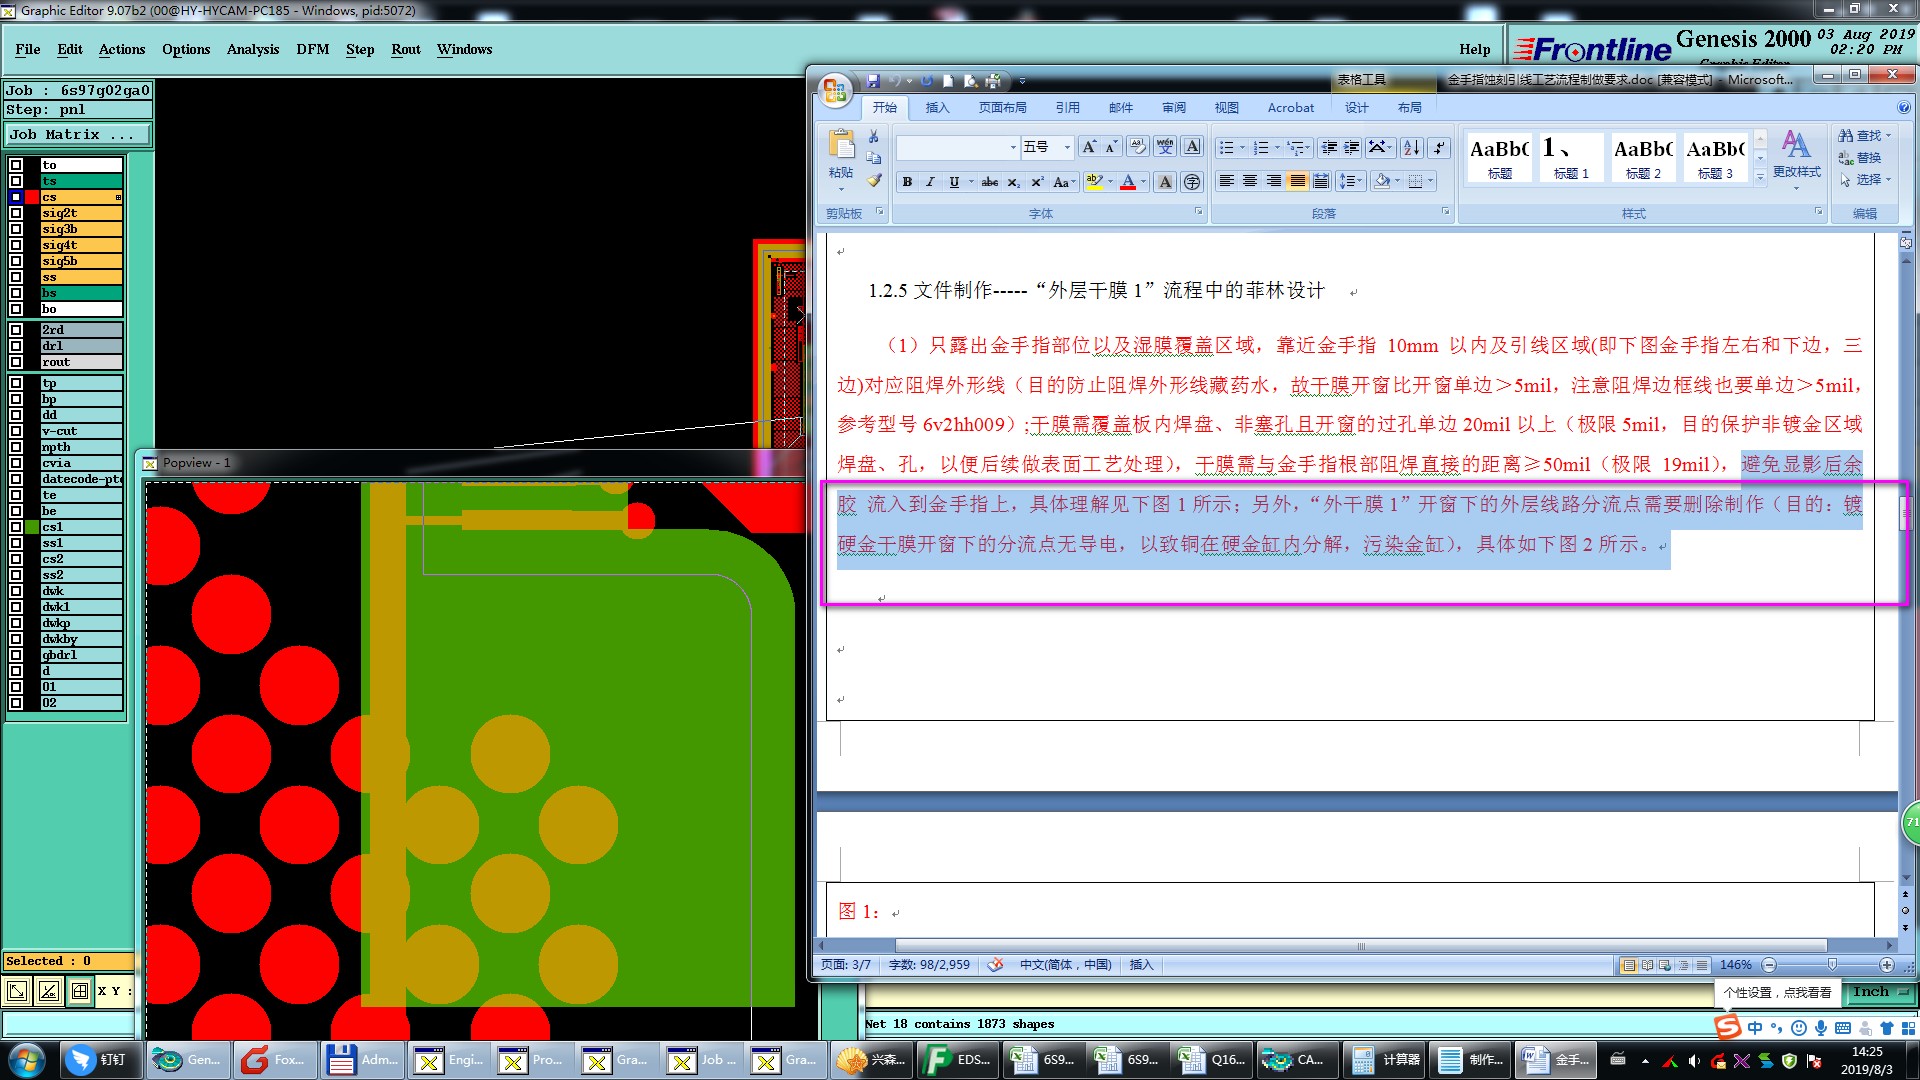Click the Format Painter brush icon
Viewport: 1920px width, 1080px height.
[x=874, y=181]
